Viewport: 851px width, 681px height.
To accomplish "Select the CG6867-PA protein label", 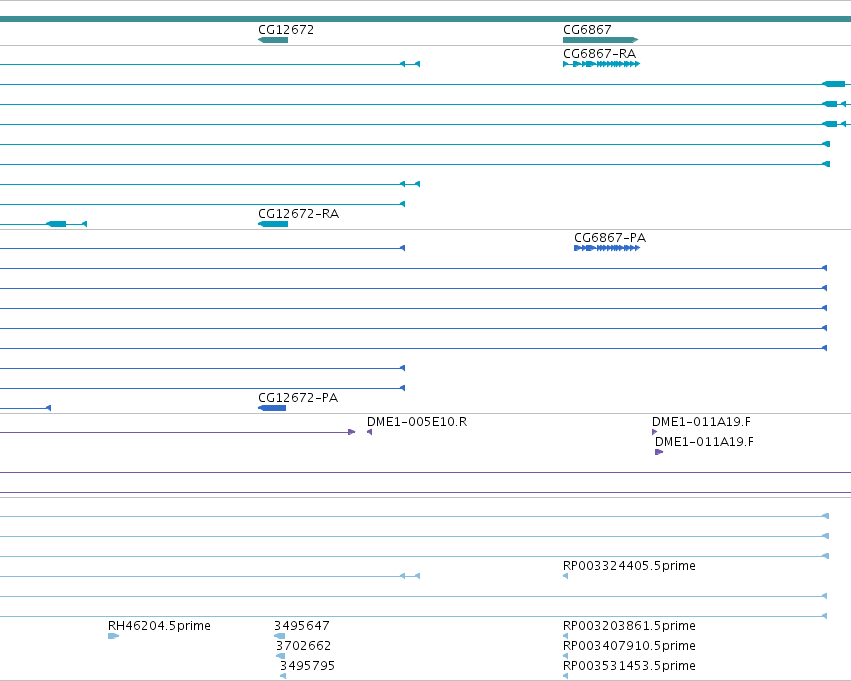I will click(610, 238).
